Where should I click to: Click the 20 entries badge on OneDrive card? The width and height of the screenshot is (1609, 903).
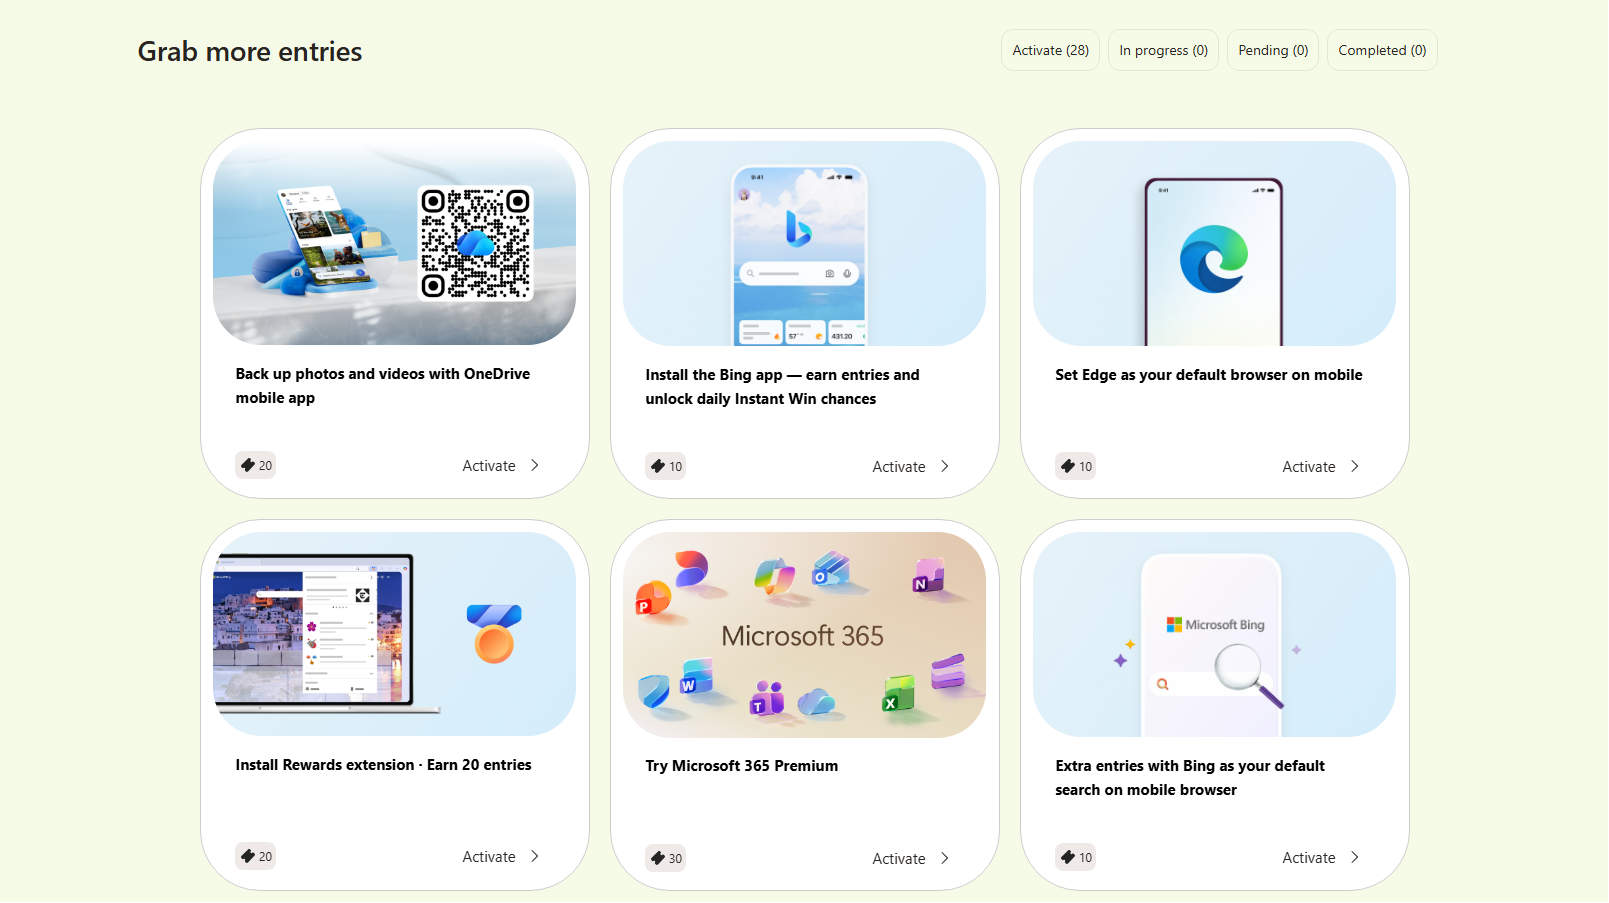coord(256,465)
